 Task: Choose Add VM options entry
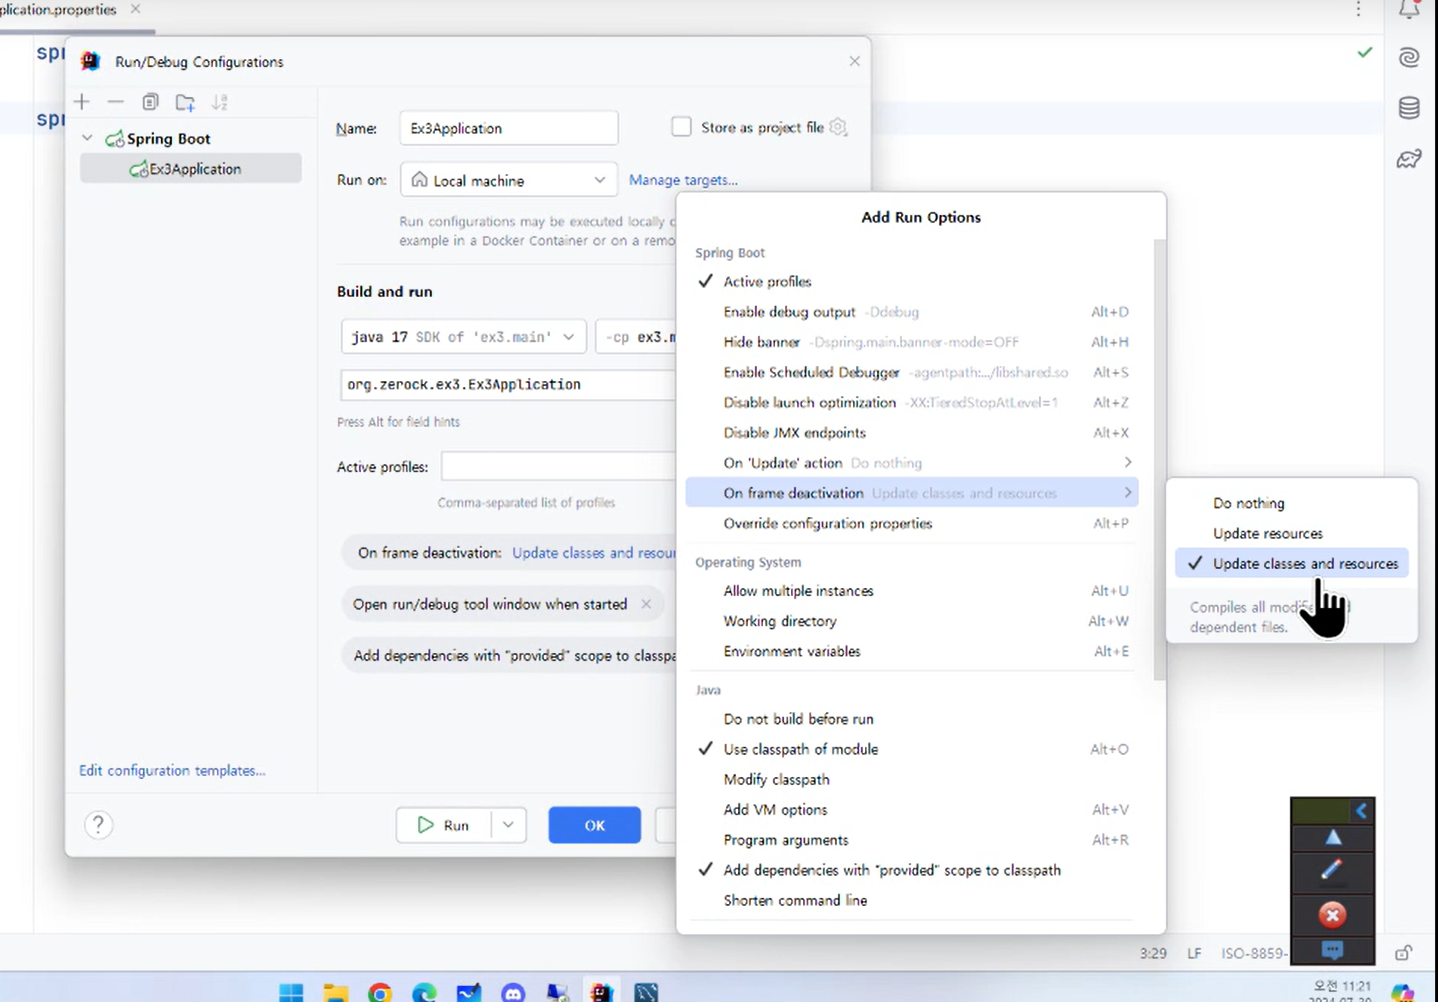coord(912,810)
